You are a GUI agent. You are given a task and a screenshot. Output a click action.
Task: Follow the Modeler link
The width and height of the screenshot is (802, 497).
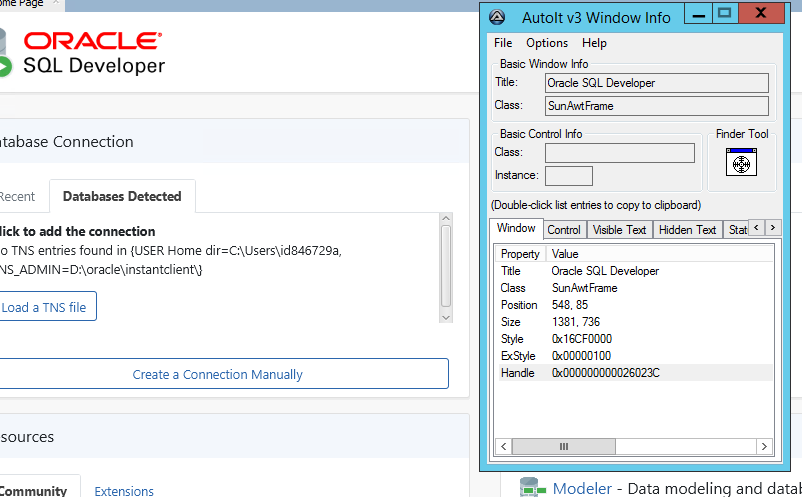(x=582, y=488)
